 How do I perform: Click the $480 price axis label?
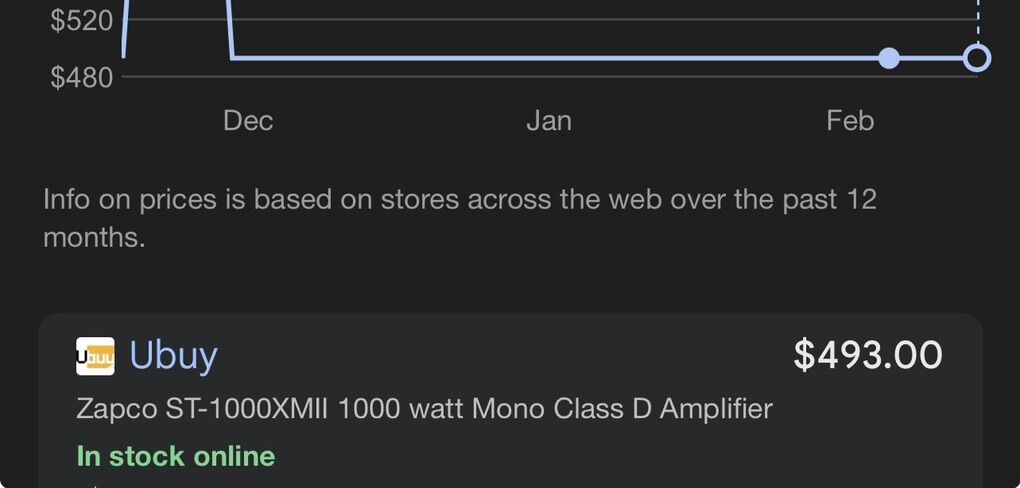click(81, 77)
